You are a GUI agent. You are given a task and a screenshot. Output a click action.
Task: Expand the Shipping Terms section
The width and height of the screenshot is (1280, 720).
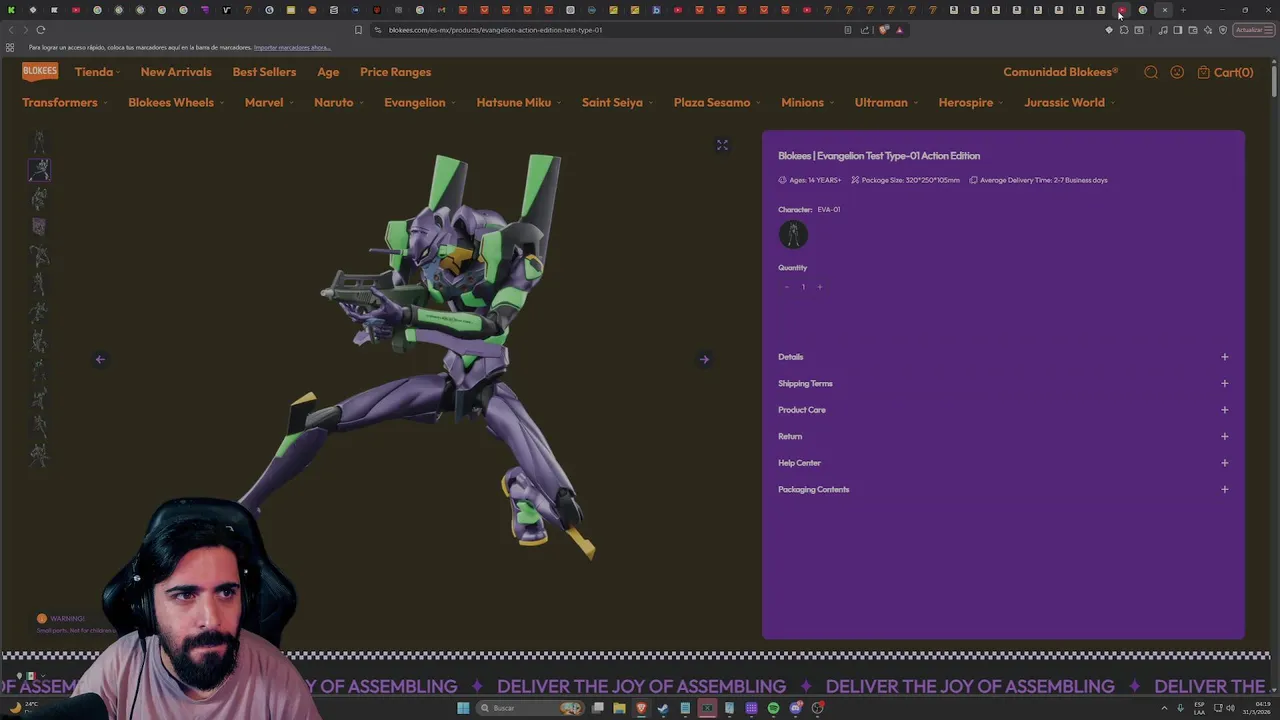(x=1003, y=383)
